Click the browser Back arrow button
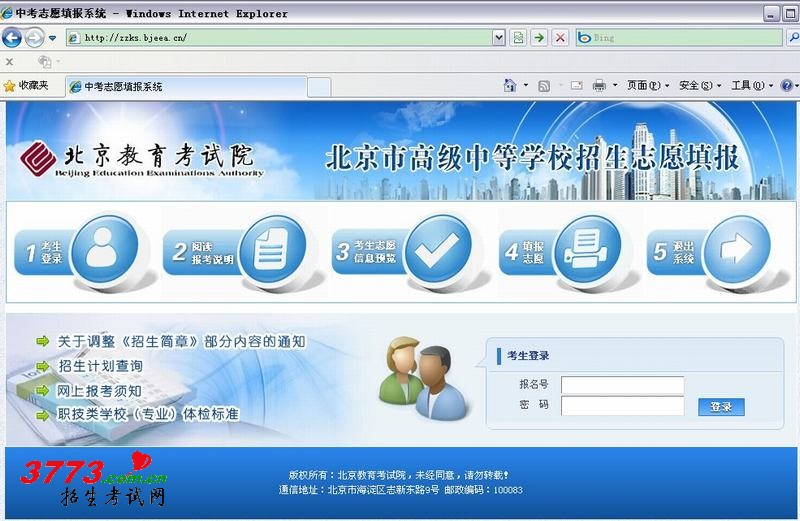This screenshot has width=800, height=521. tap(12, 38)
